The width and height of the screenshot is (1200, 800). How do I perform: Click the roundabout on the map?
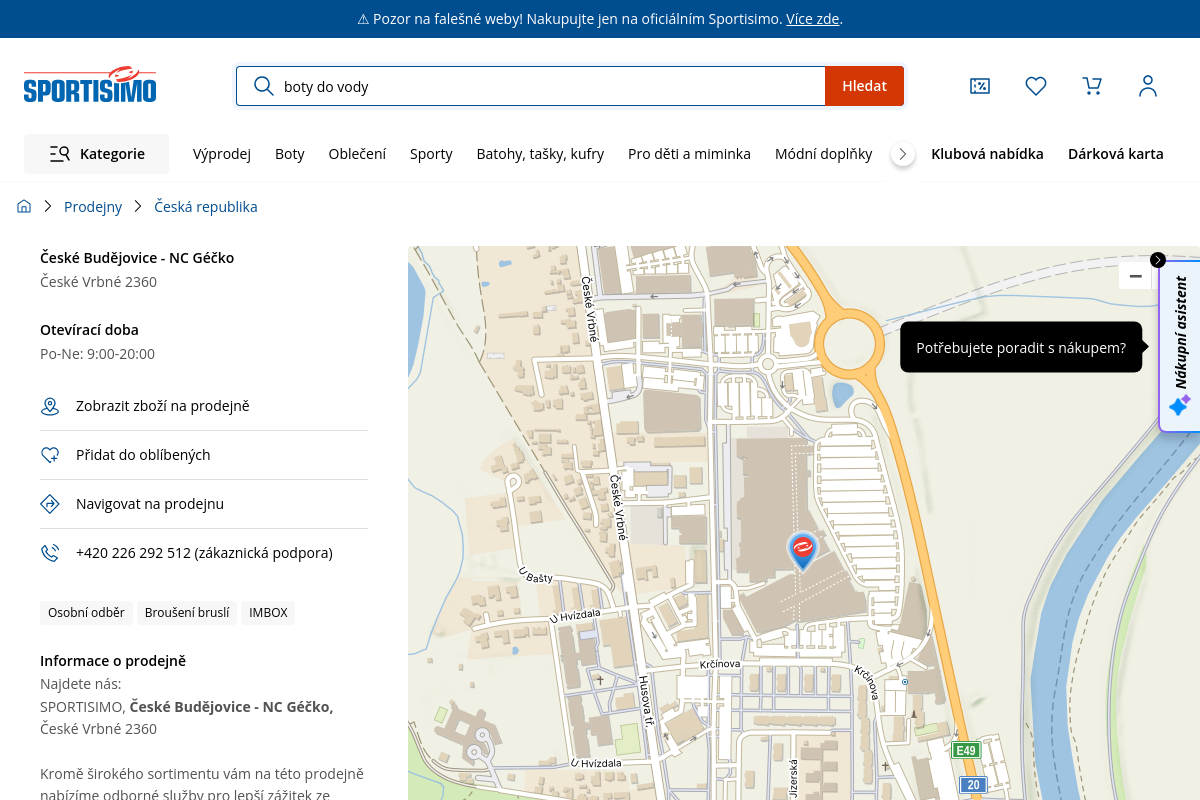tap(849, 345)
